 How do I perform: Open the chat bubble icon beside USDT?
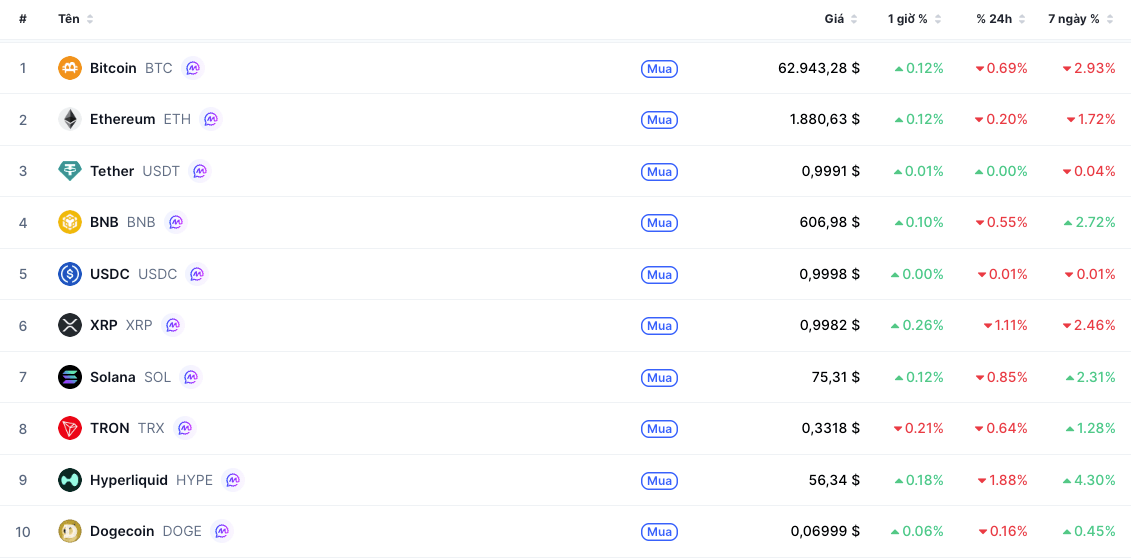(x=200, y=171)
